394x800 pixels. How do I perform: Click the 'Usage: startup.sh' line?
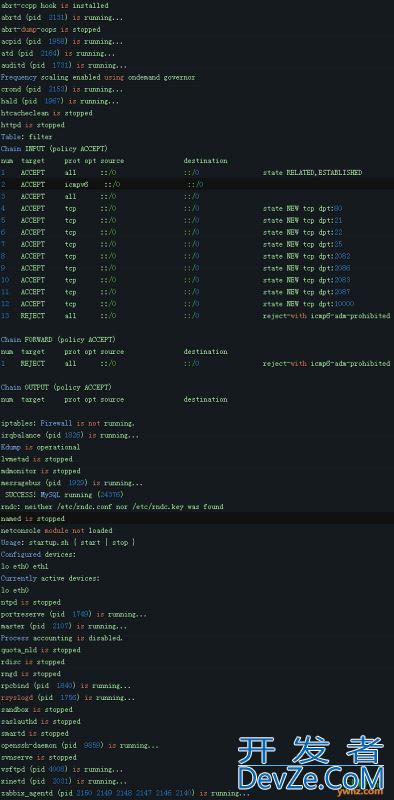[68, 542]
